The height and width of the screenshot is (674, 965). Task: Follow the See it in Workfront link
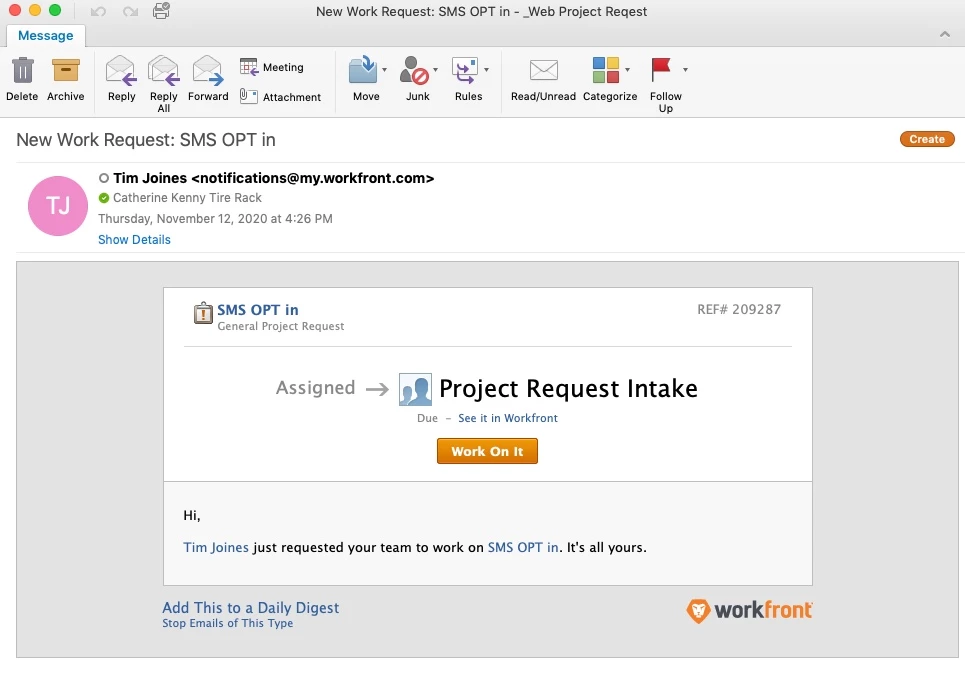(508, 418)
